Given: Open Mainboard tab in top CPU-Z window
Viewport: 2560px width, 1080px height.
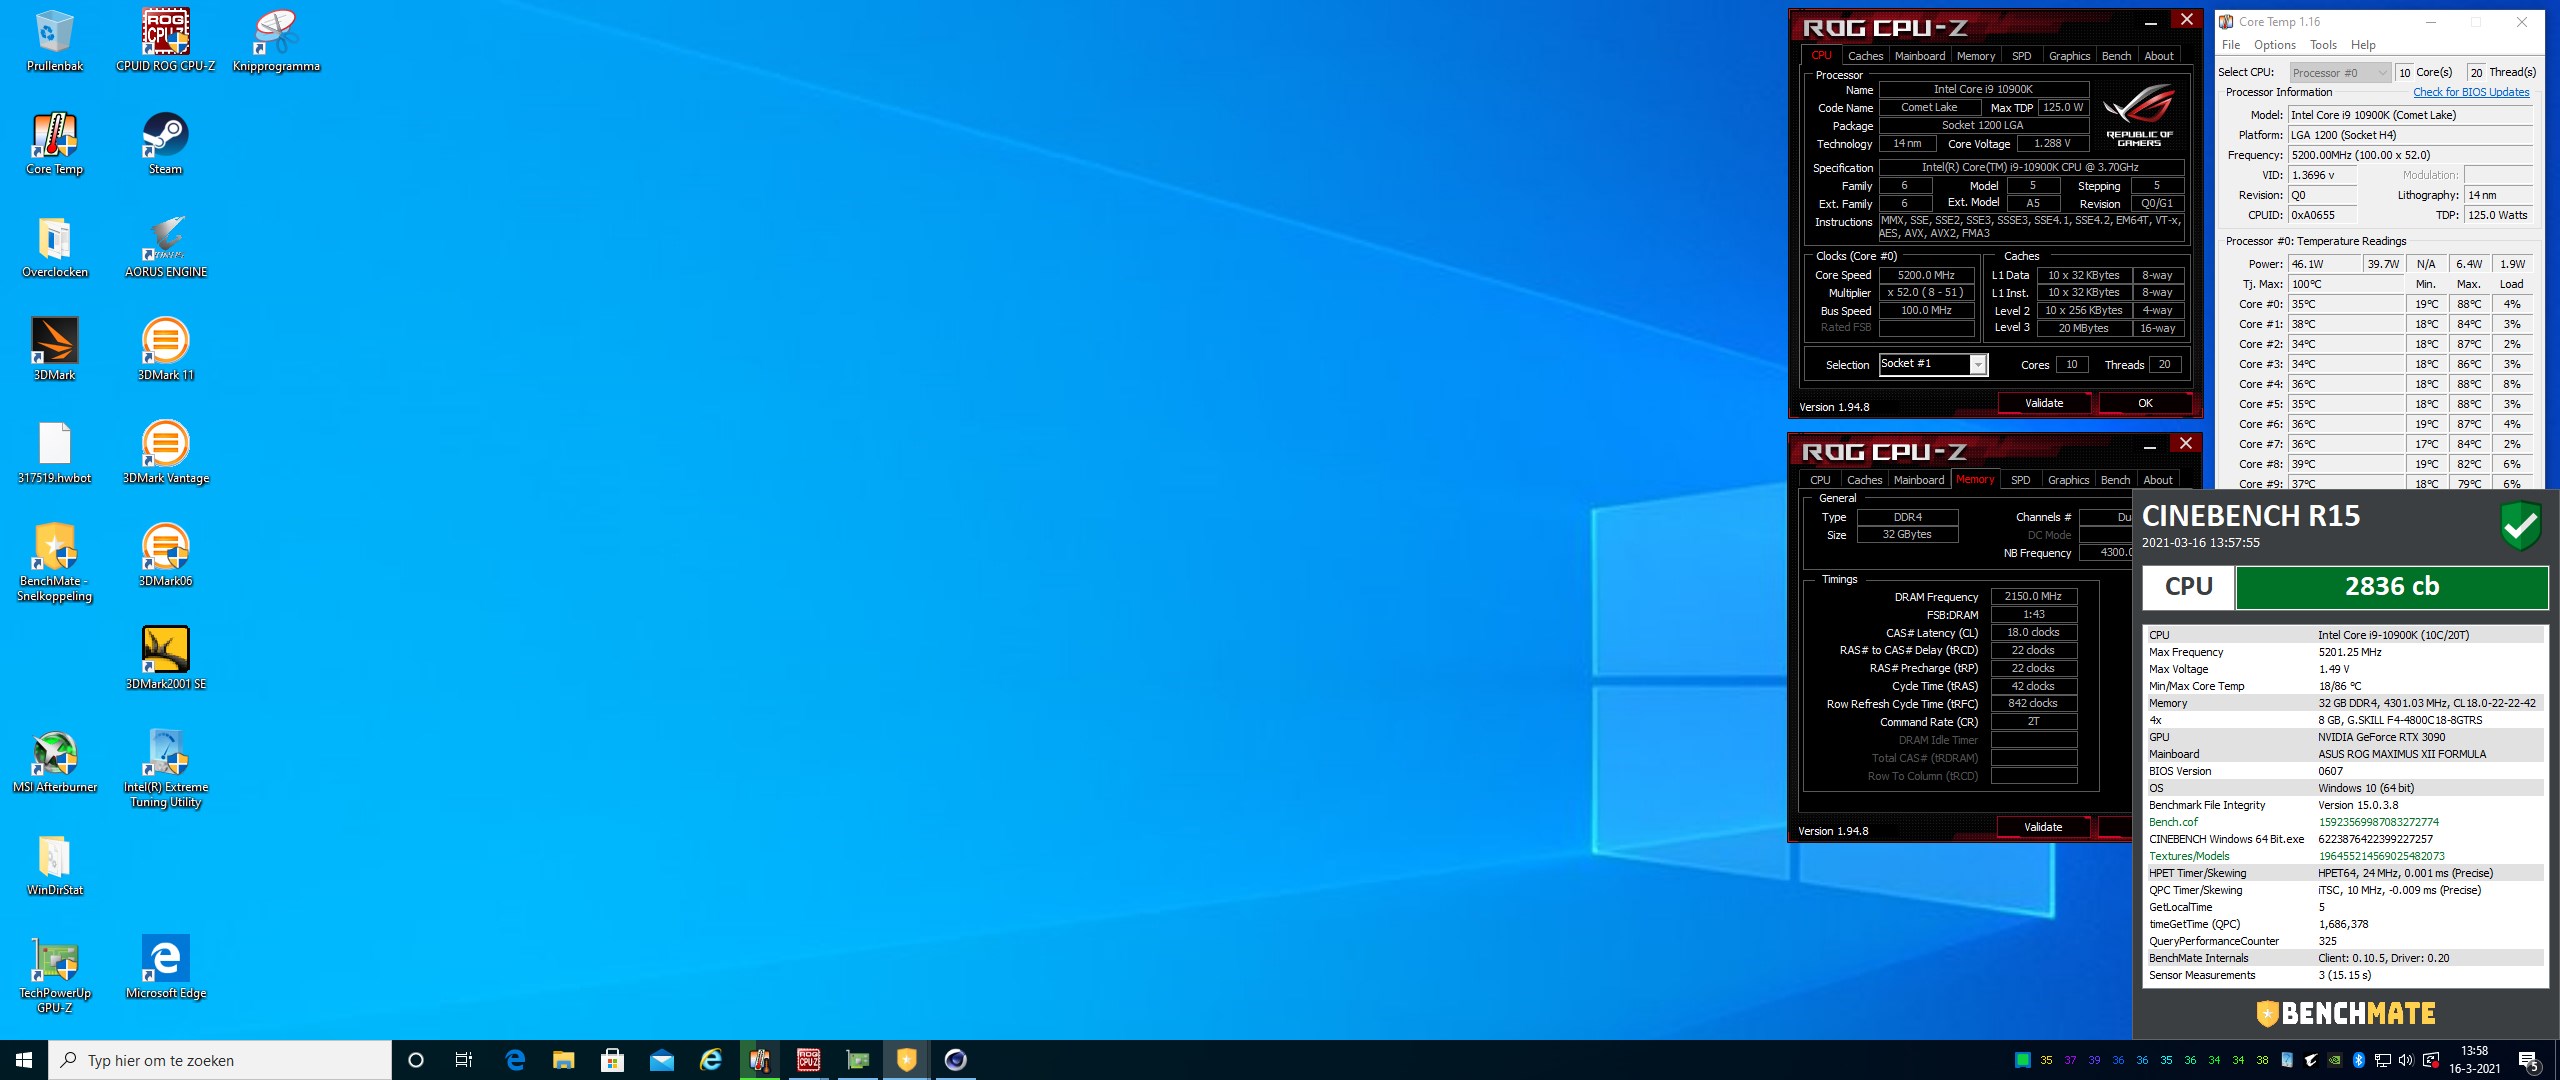Looking at the screenshot, I should coord(1920,56).
